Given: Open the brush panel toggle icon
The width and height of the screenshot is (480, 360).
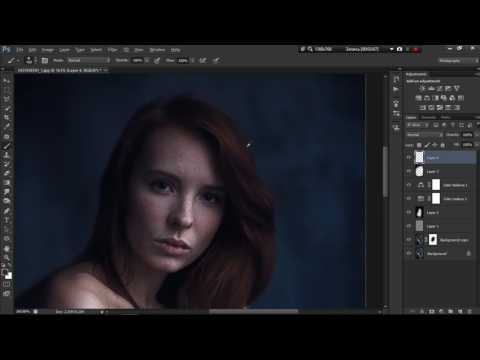Looking at the screenshot, I should click(44, 60).
